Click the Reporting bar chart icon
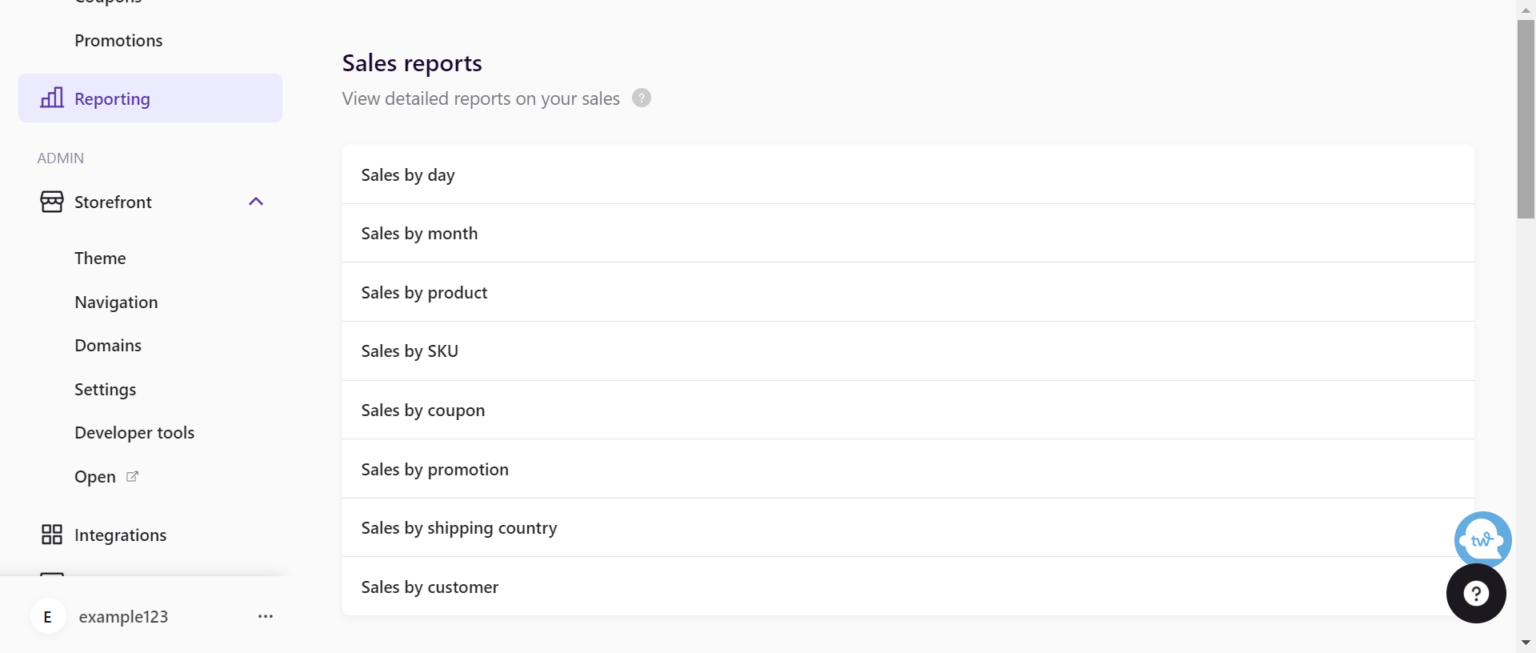The width and height of the screenshot is (1536, 653). [51, 98]
